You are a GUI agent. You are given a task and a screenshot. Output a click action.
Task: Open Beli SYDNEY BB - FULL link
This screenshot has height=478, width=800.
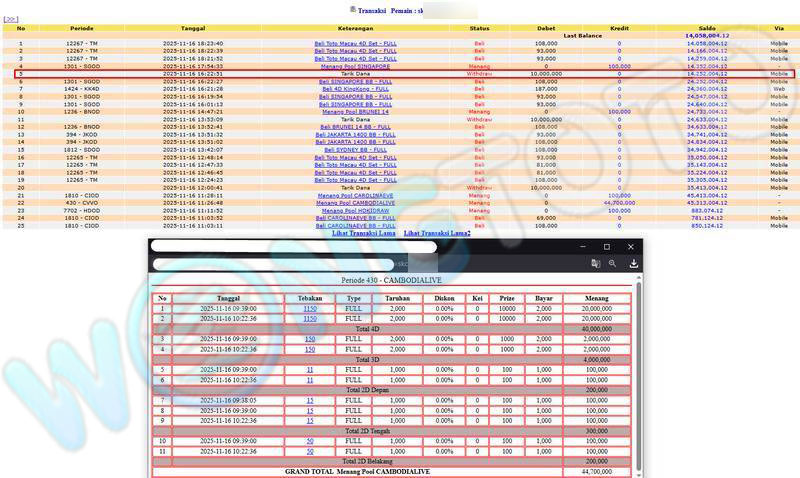click(x=355, y=149)
